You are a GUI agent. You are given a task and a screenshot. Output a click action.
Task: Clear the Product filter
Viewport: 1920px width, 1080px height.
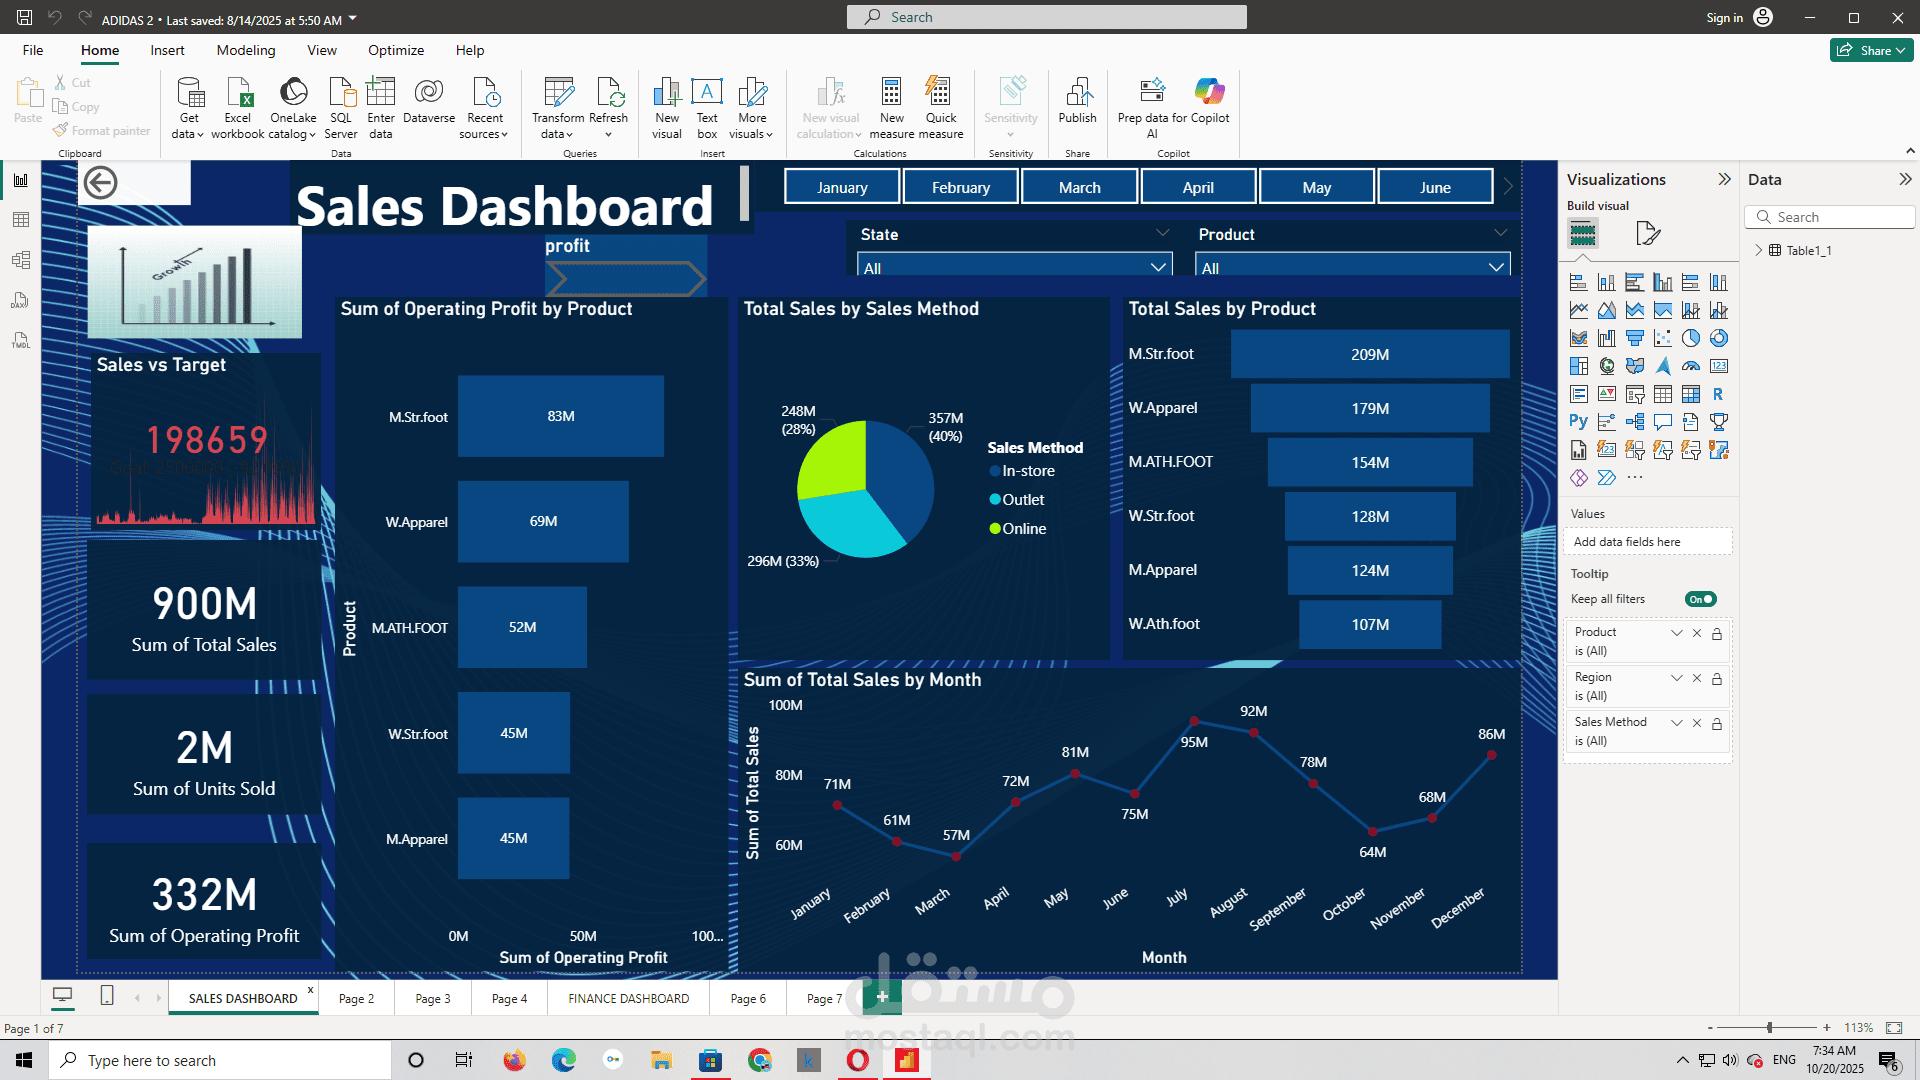tap(1697, 633)
